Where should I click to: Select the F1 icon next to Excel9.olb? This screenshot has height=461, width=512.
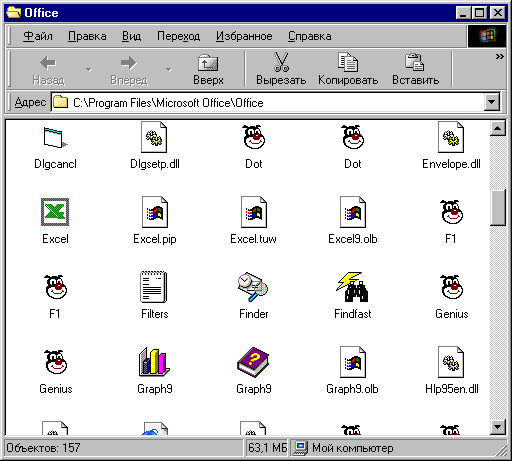click(x=452, y=212)
